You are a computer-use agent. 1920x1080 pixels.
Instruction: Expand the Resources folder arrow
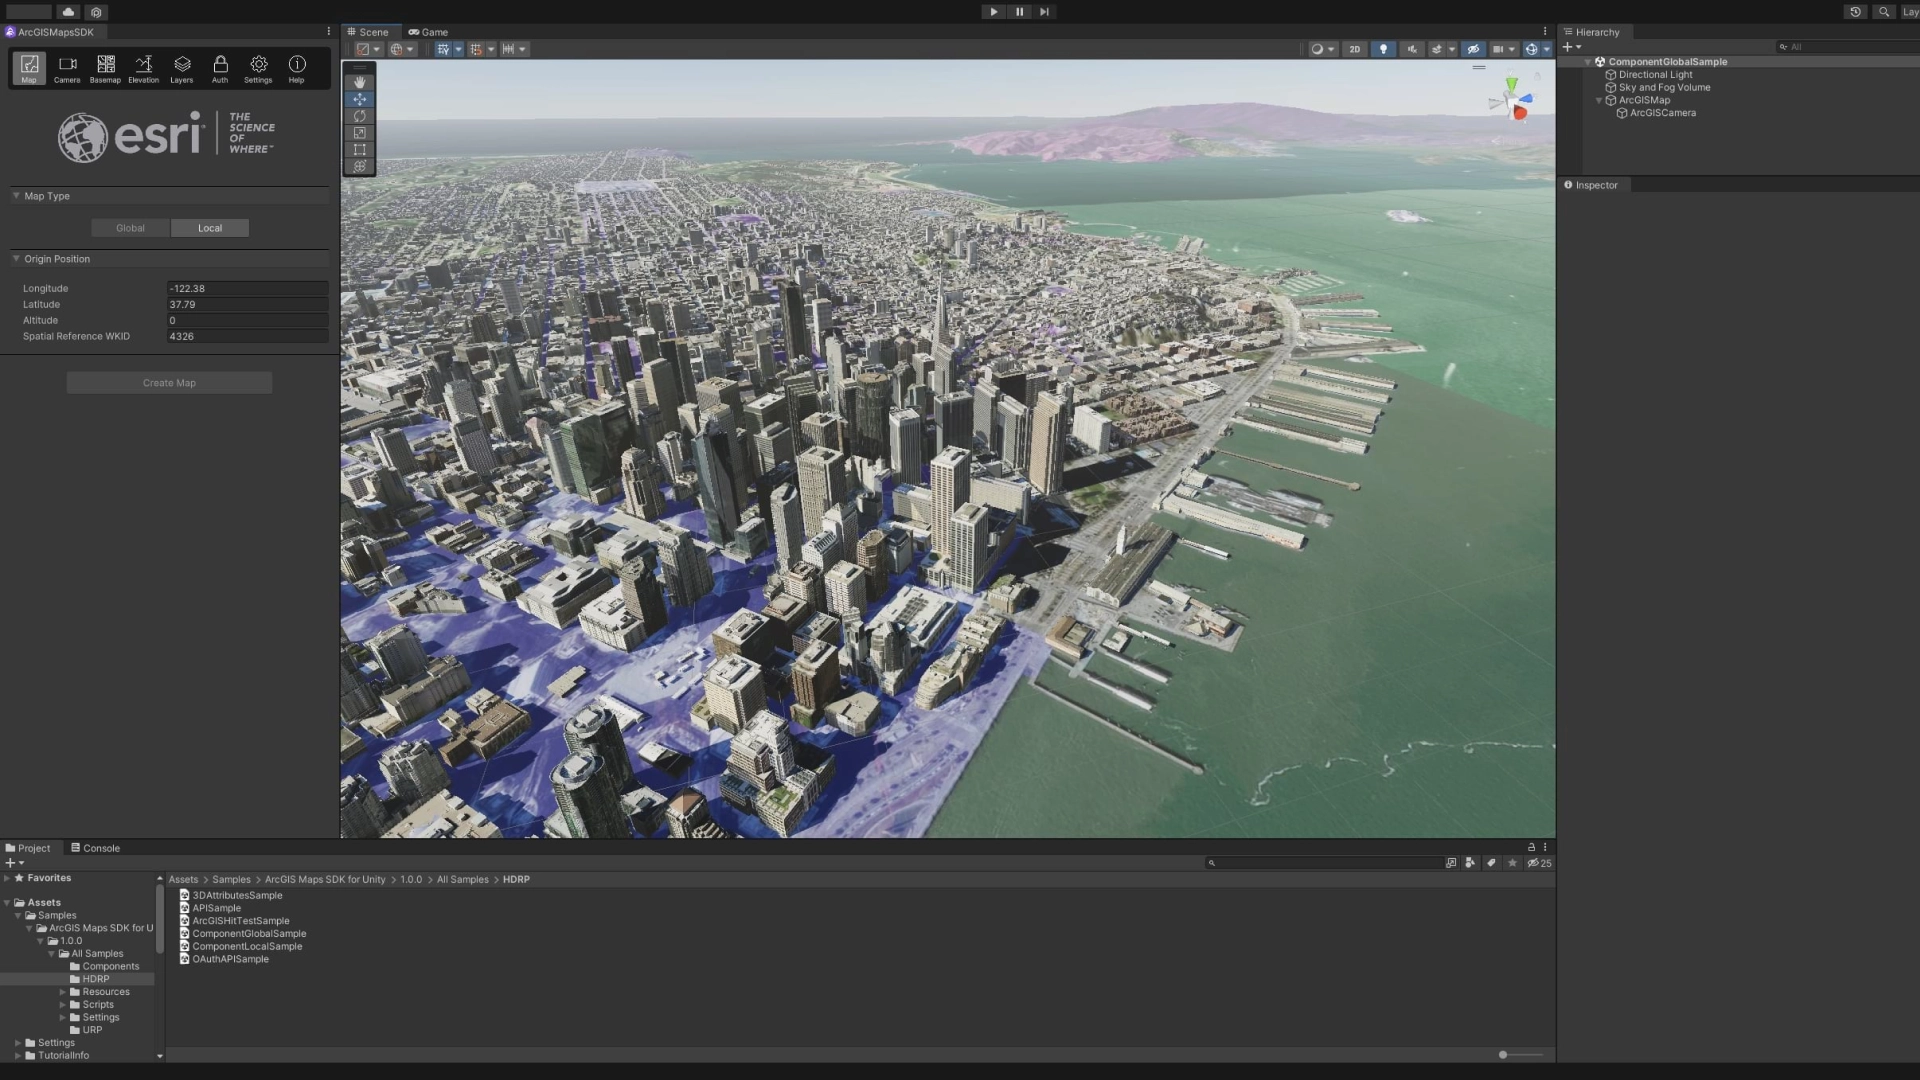pos(63,992)
